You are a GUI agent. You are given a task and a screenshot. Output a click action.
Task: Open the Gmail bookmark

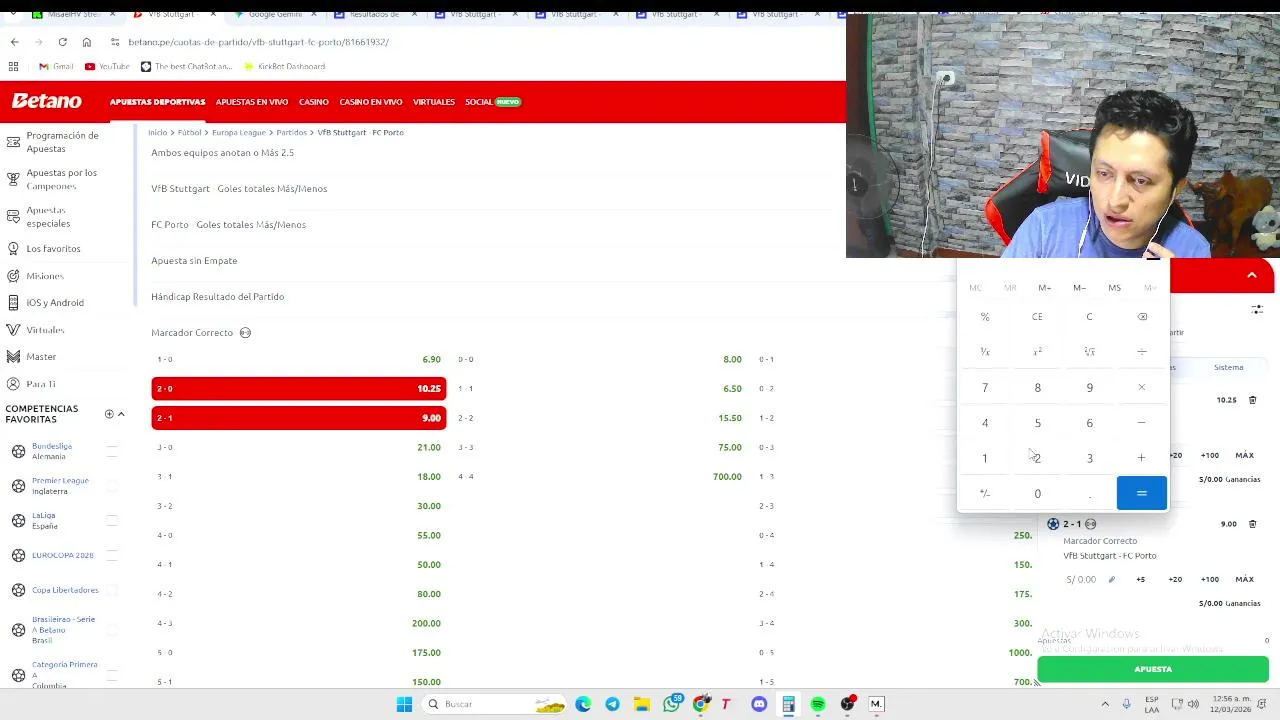tap(56, 66)
